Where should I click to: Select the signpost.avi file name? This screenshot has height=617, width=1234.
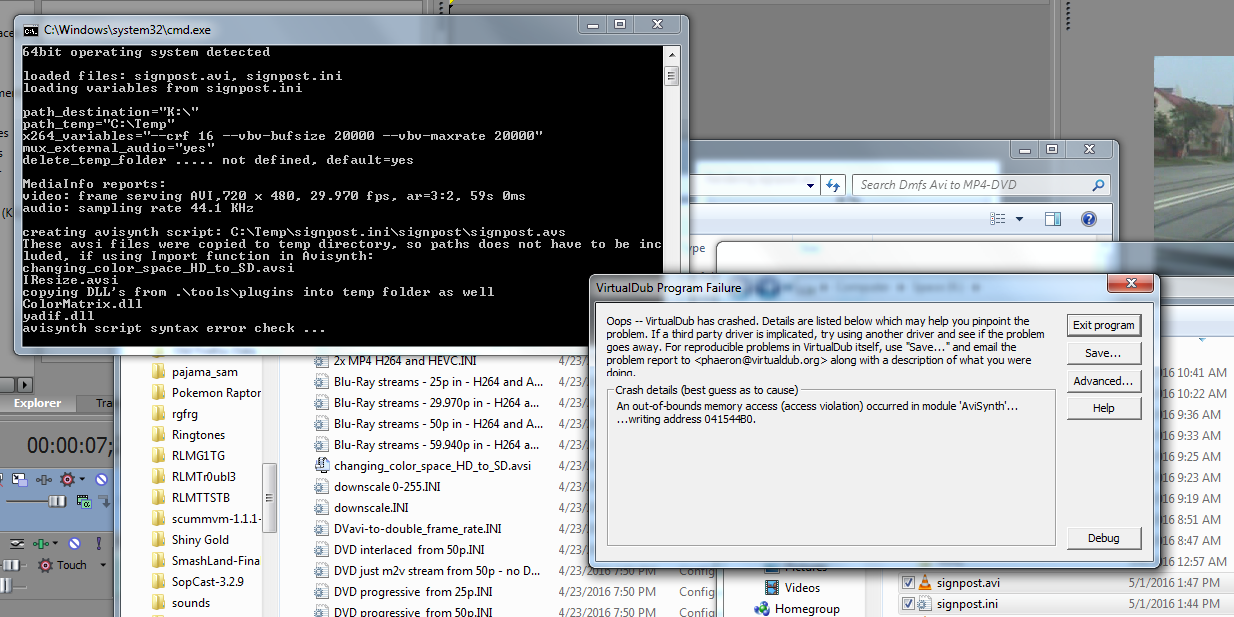[x=968, y=583]
